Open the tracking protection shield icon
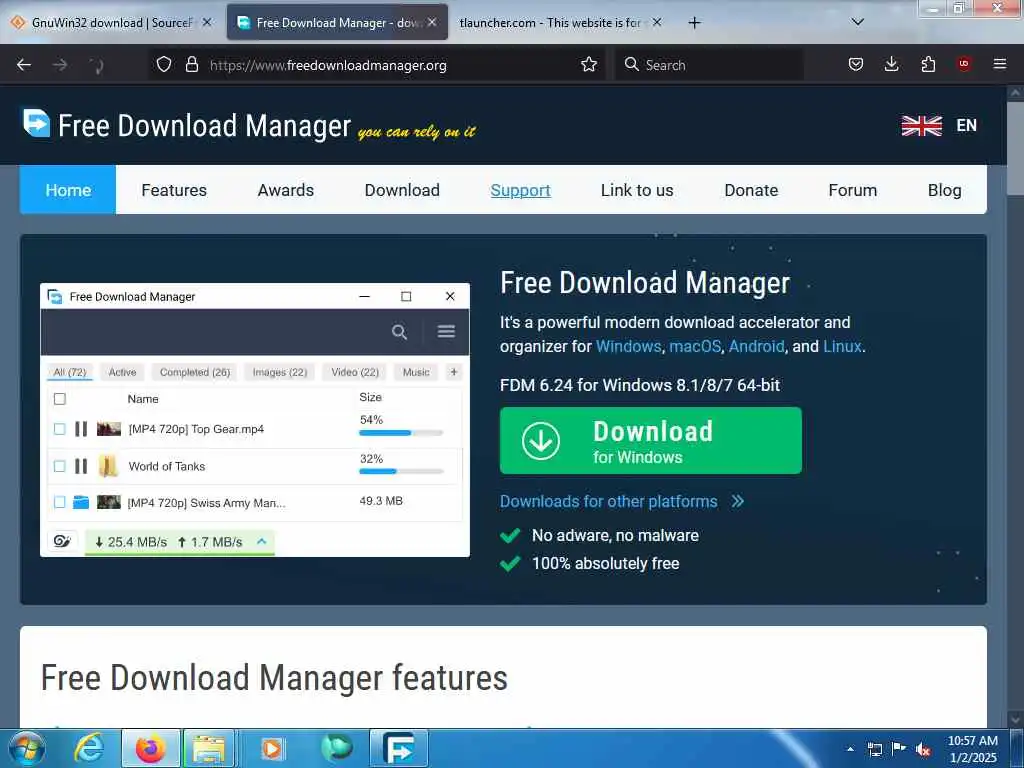1024x768 pixels. pos(164,65)
